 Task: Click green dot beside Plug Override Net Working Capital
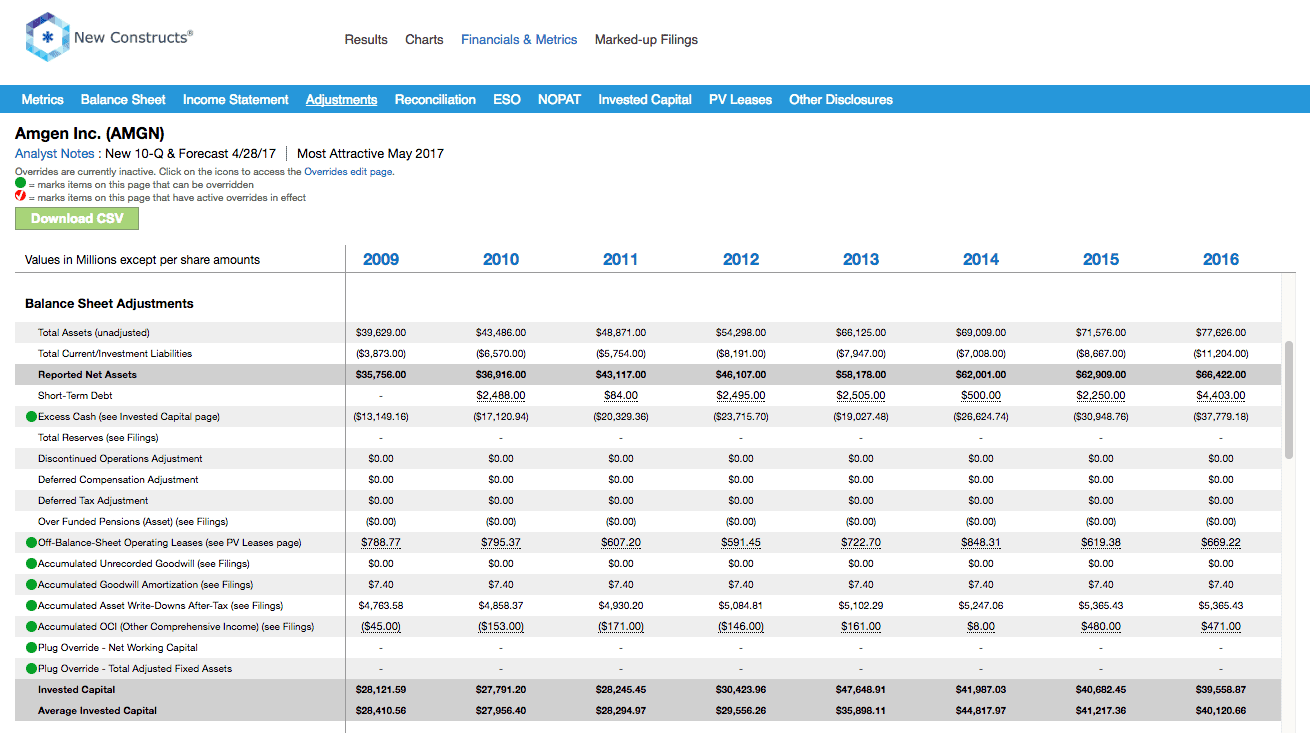click(31, 647)
